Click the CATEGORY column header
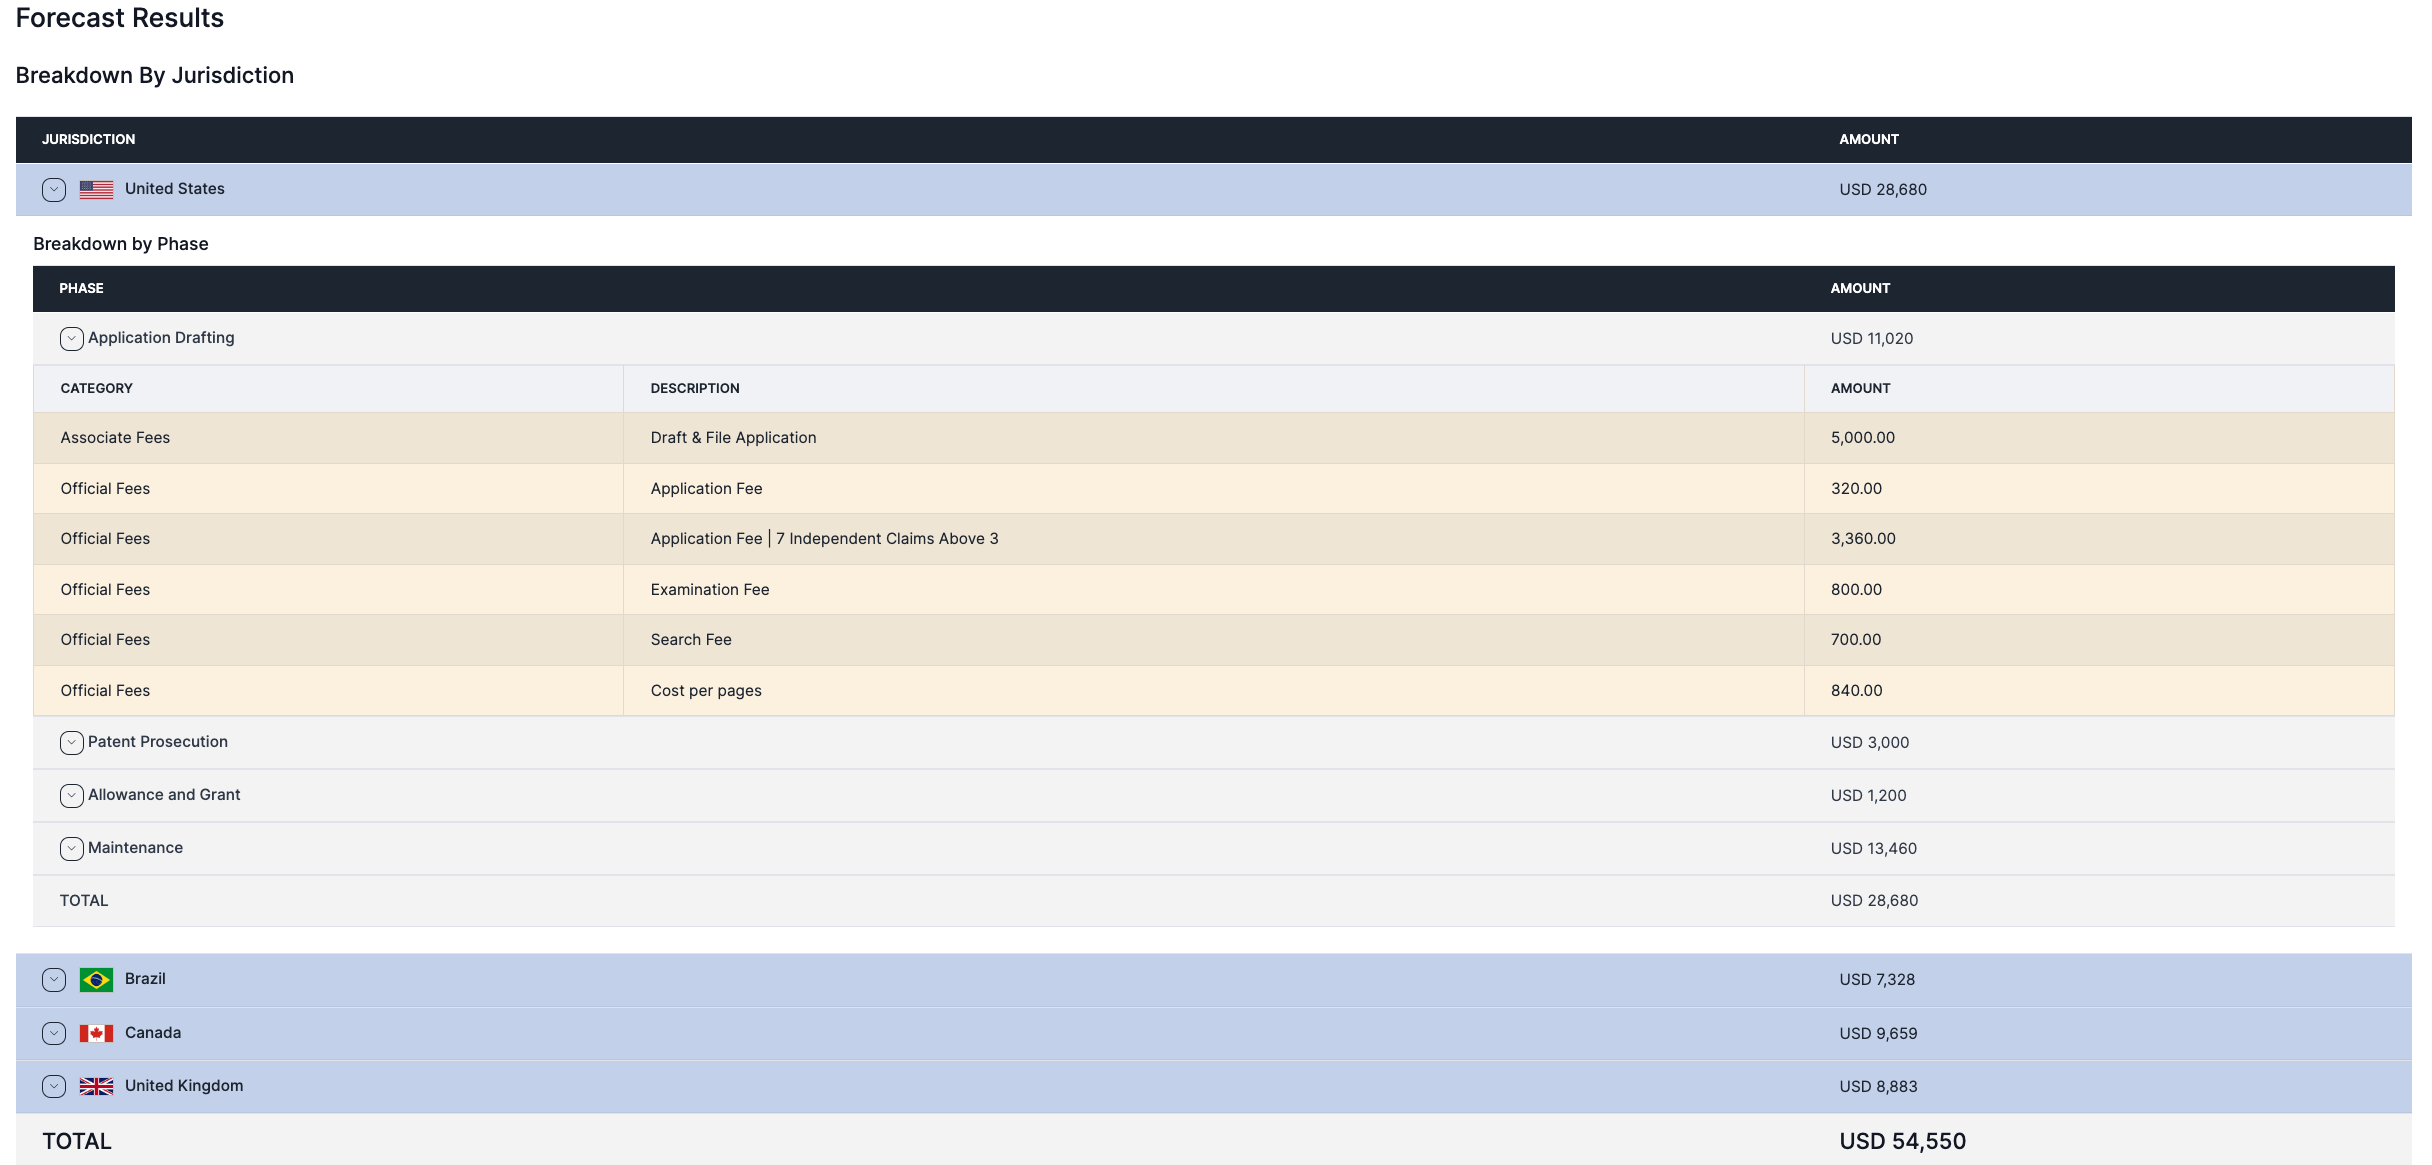This screenshot has width=2432, height=1165. pyautogui.click(x=96, y=389)
